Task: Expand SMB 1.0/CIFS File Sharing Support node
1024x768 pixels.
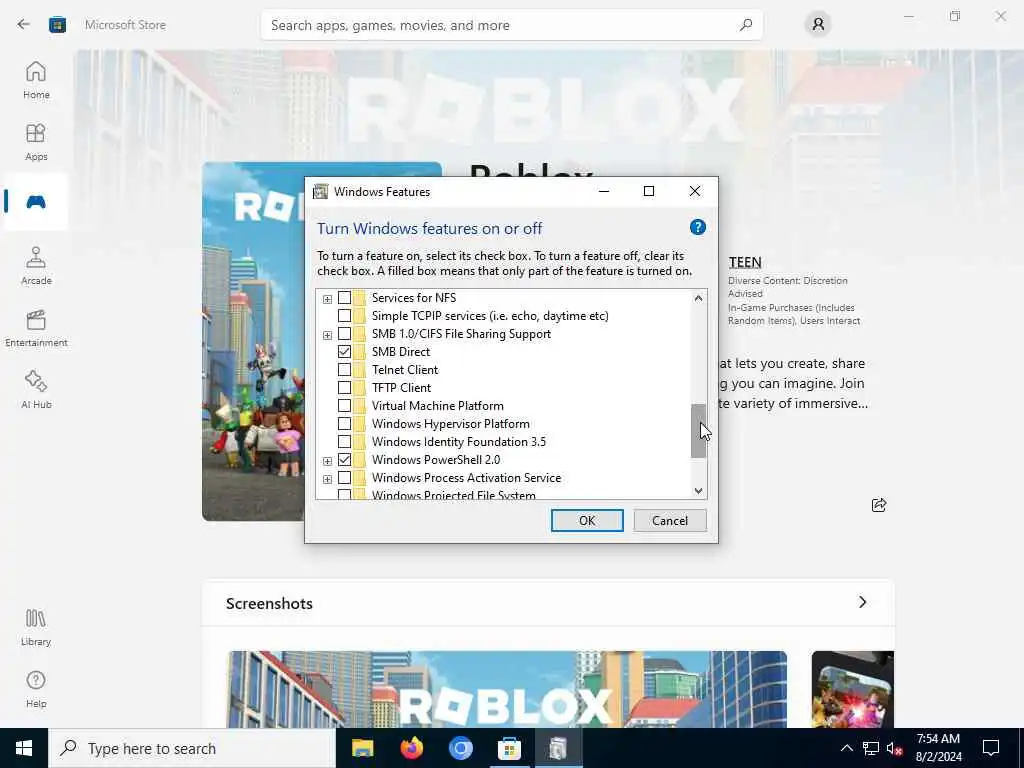Action: tap(327, 335)
